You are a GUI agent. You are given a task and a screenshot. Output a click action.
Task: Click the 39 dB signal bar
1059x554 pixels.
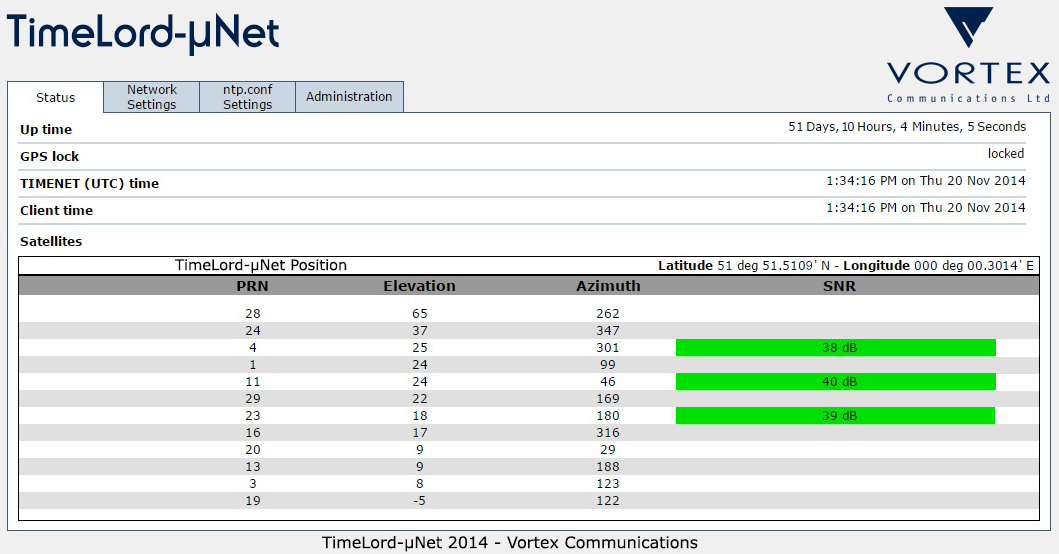click(835, 416)
